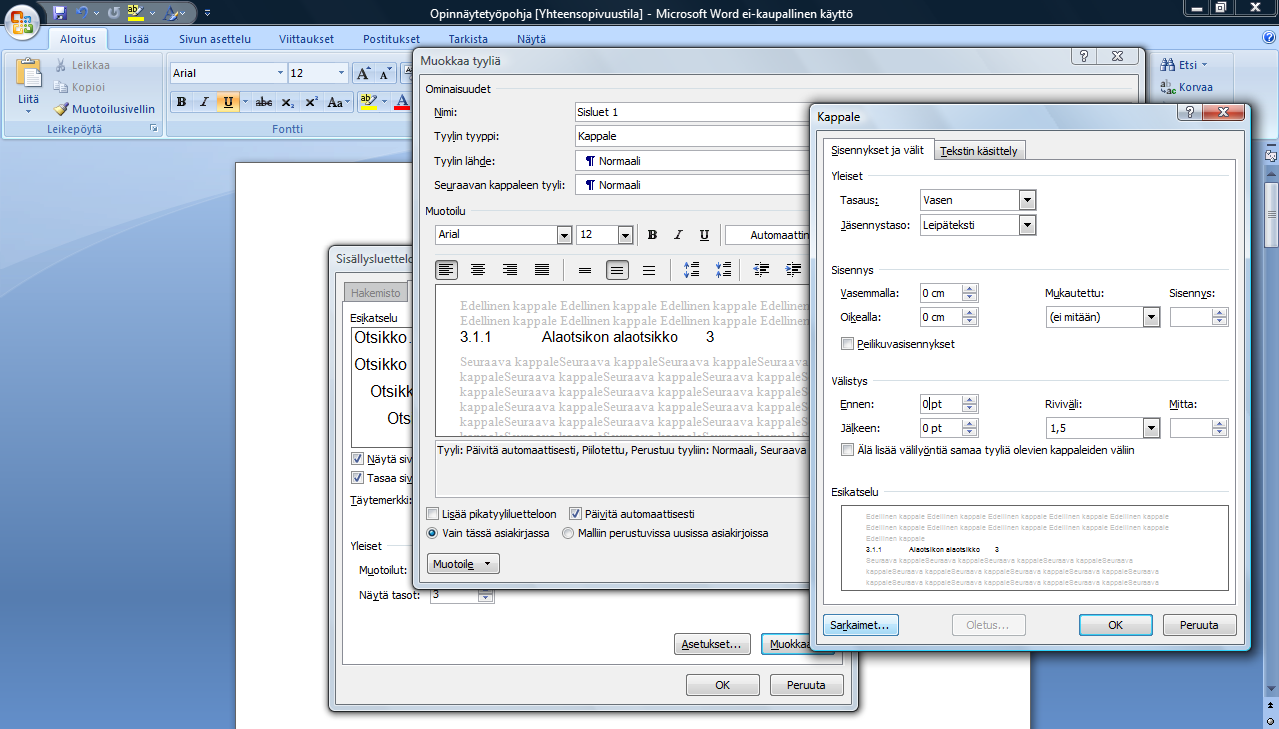
Task: Set 1.5 line spacing icon in style dialog
Action: (617, 270)
